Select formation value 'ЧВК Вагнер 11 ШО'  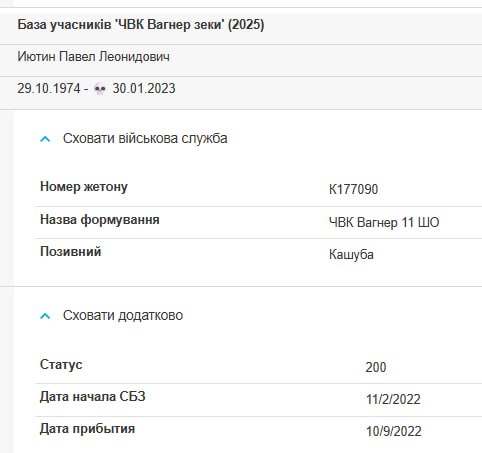pos(384,222)
